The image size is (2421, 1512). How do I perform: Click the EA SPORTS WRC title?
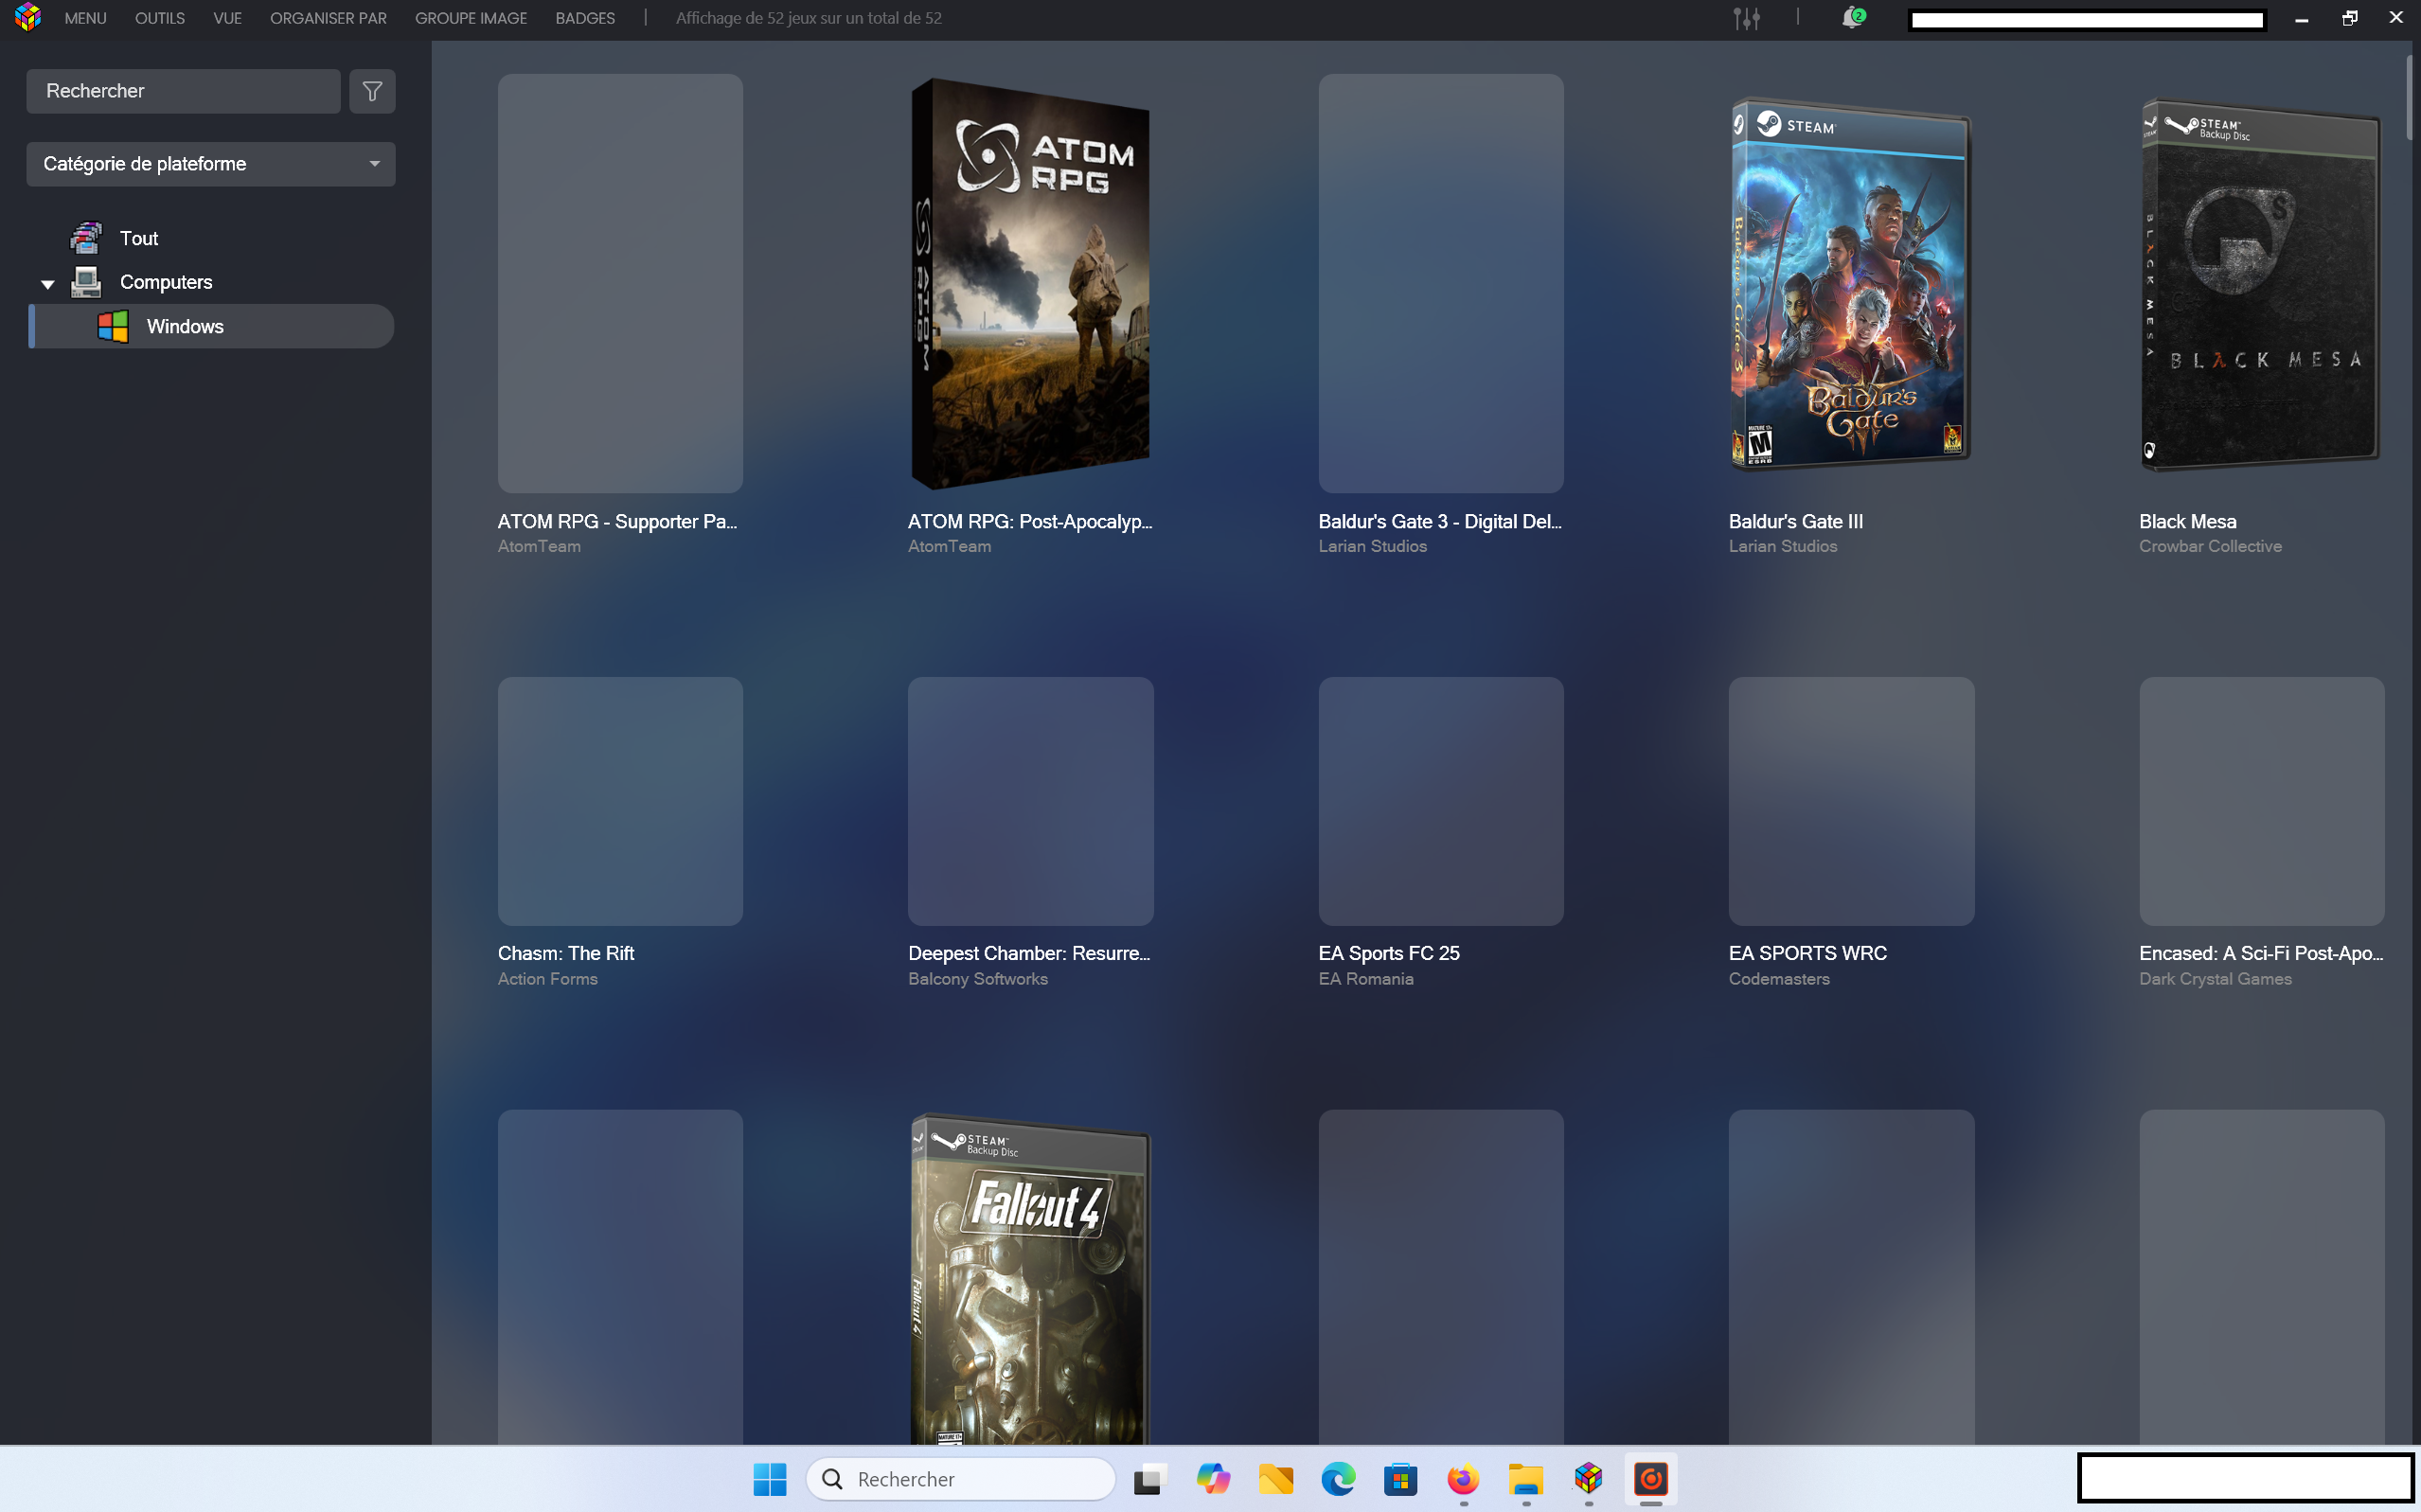1808,953
